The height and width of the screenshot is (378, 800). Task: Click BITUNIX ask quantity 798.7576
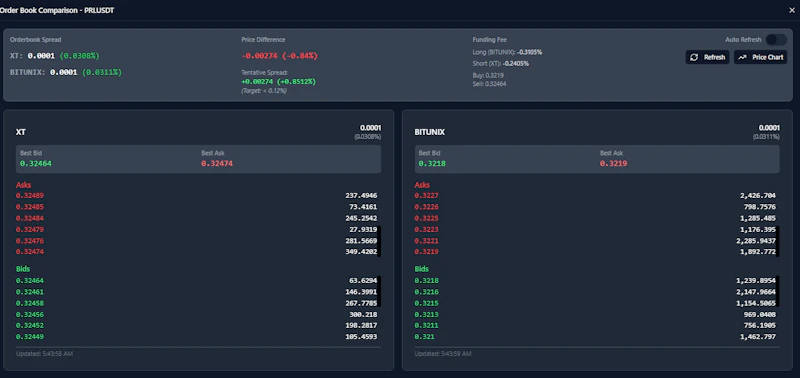760,207
